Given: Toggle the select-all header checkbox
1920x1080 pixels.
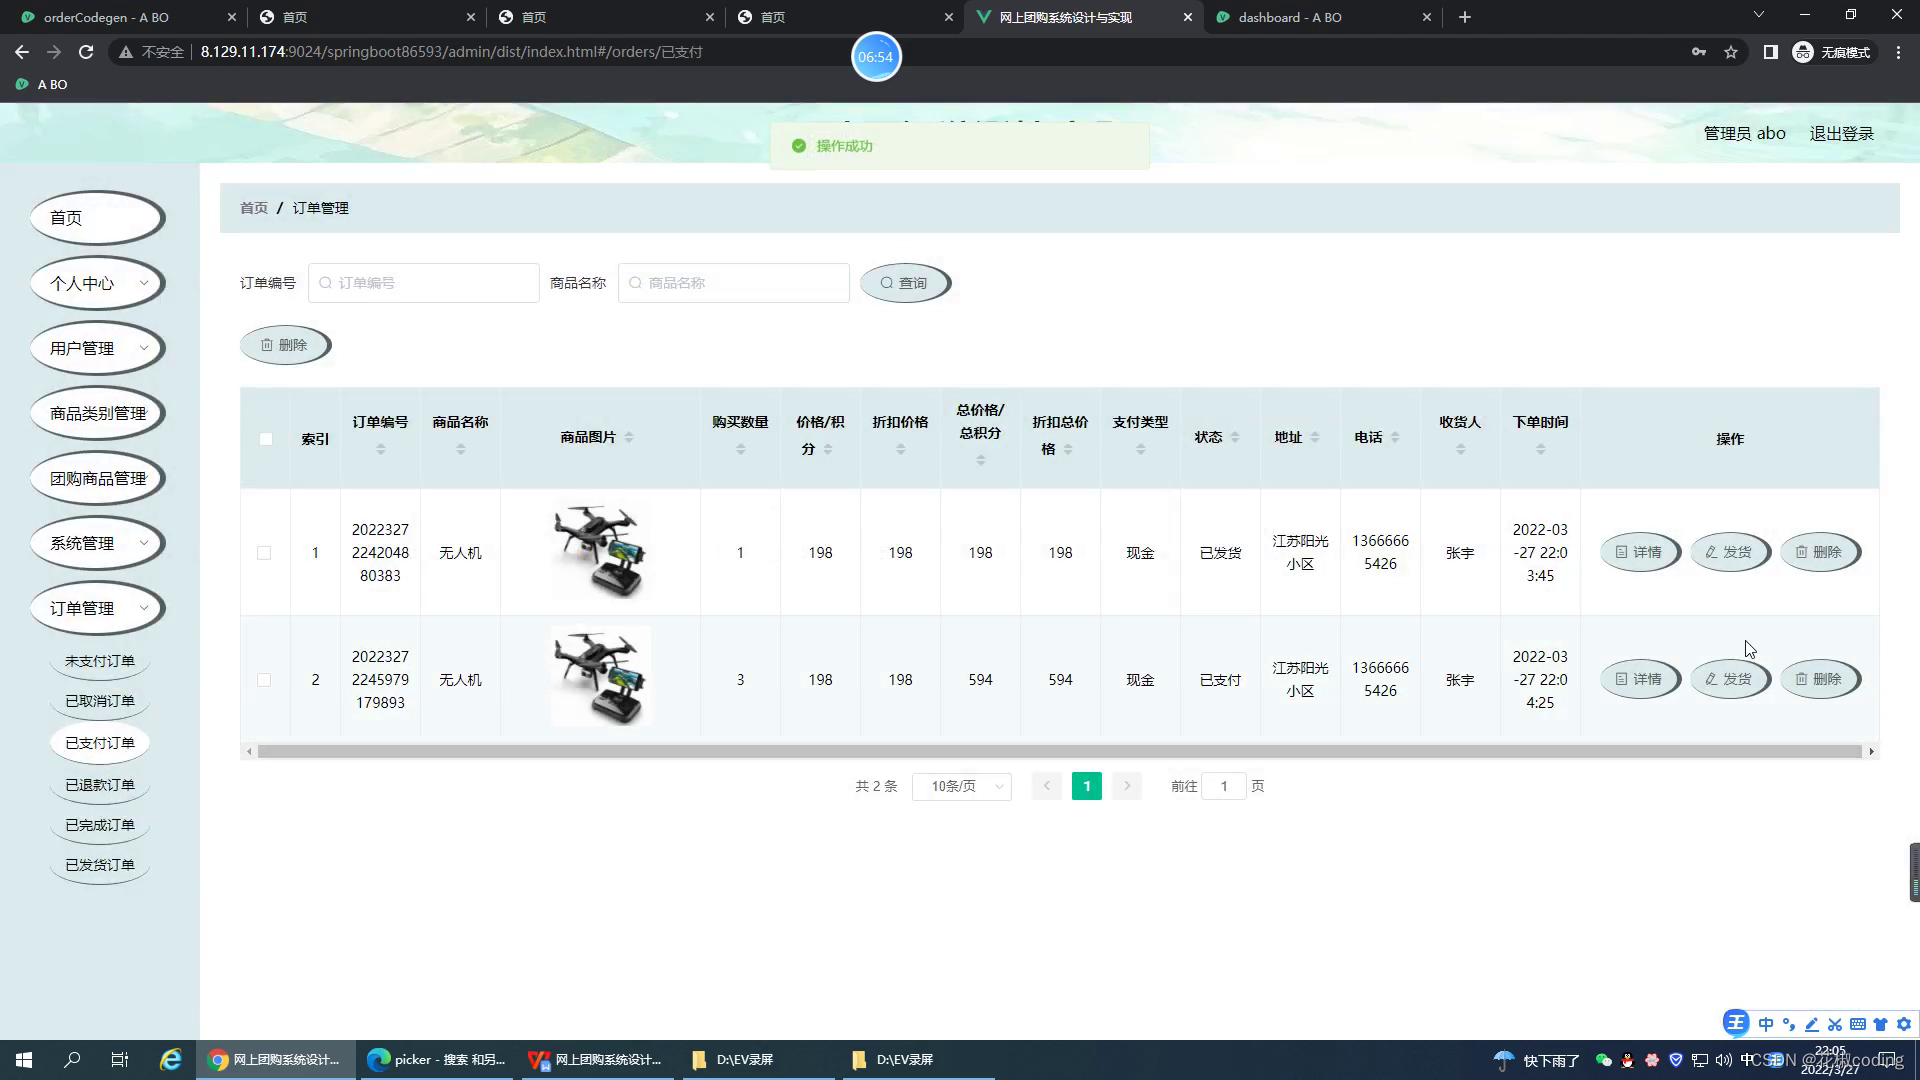Looking at the screenshot, I should 266,439.
